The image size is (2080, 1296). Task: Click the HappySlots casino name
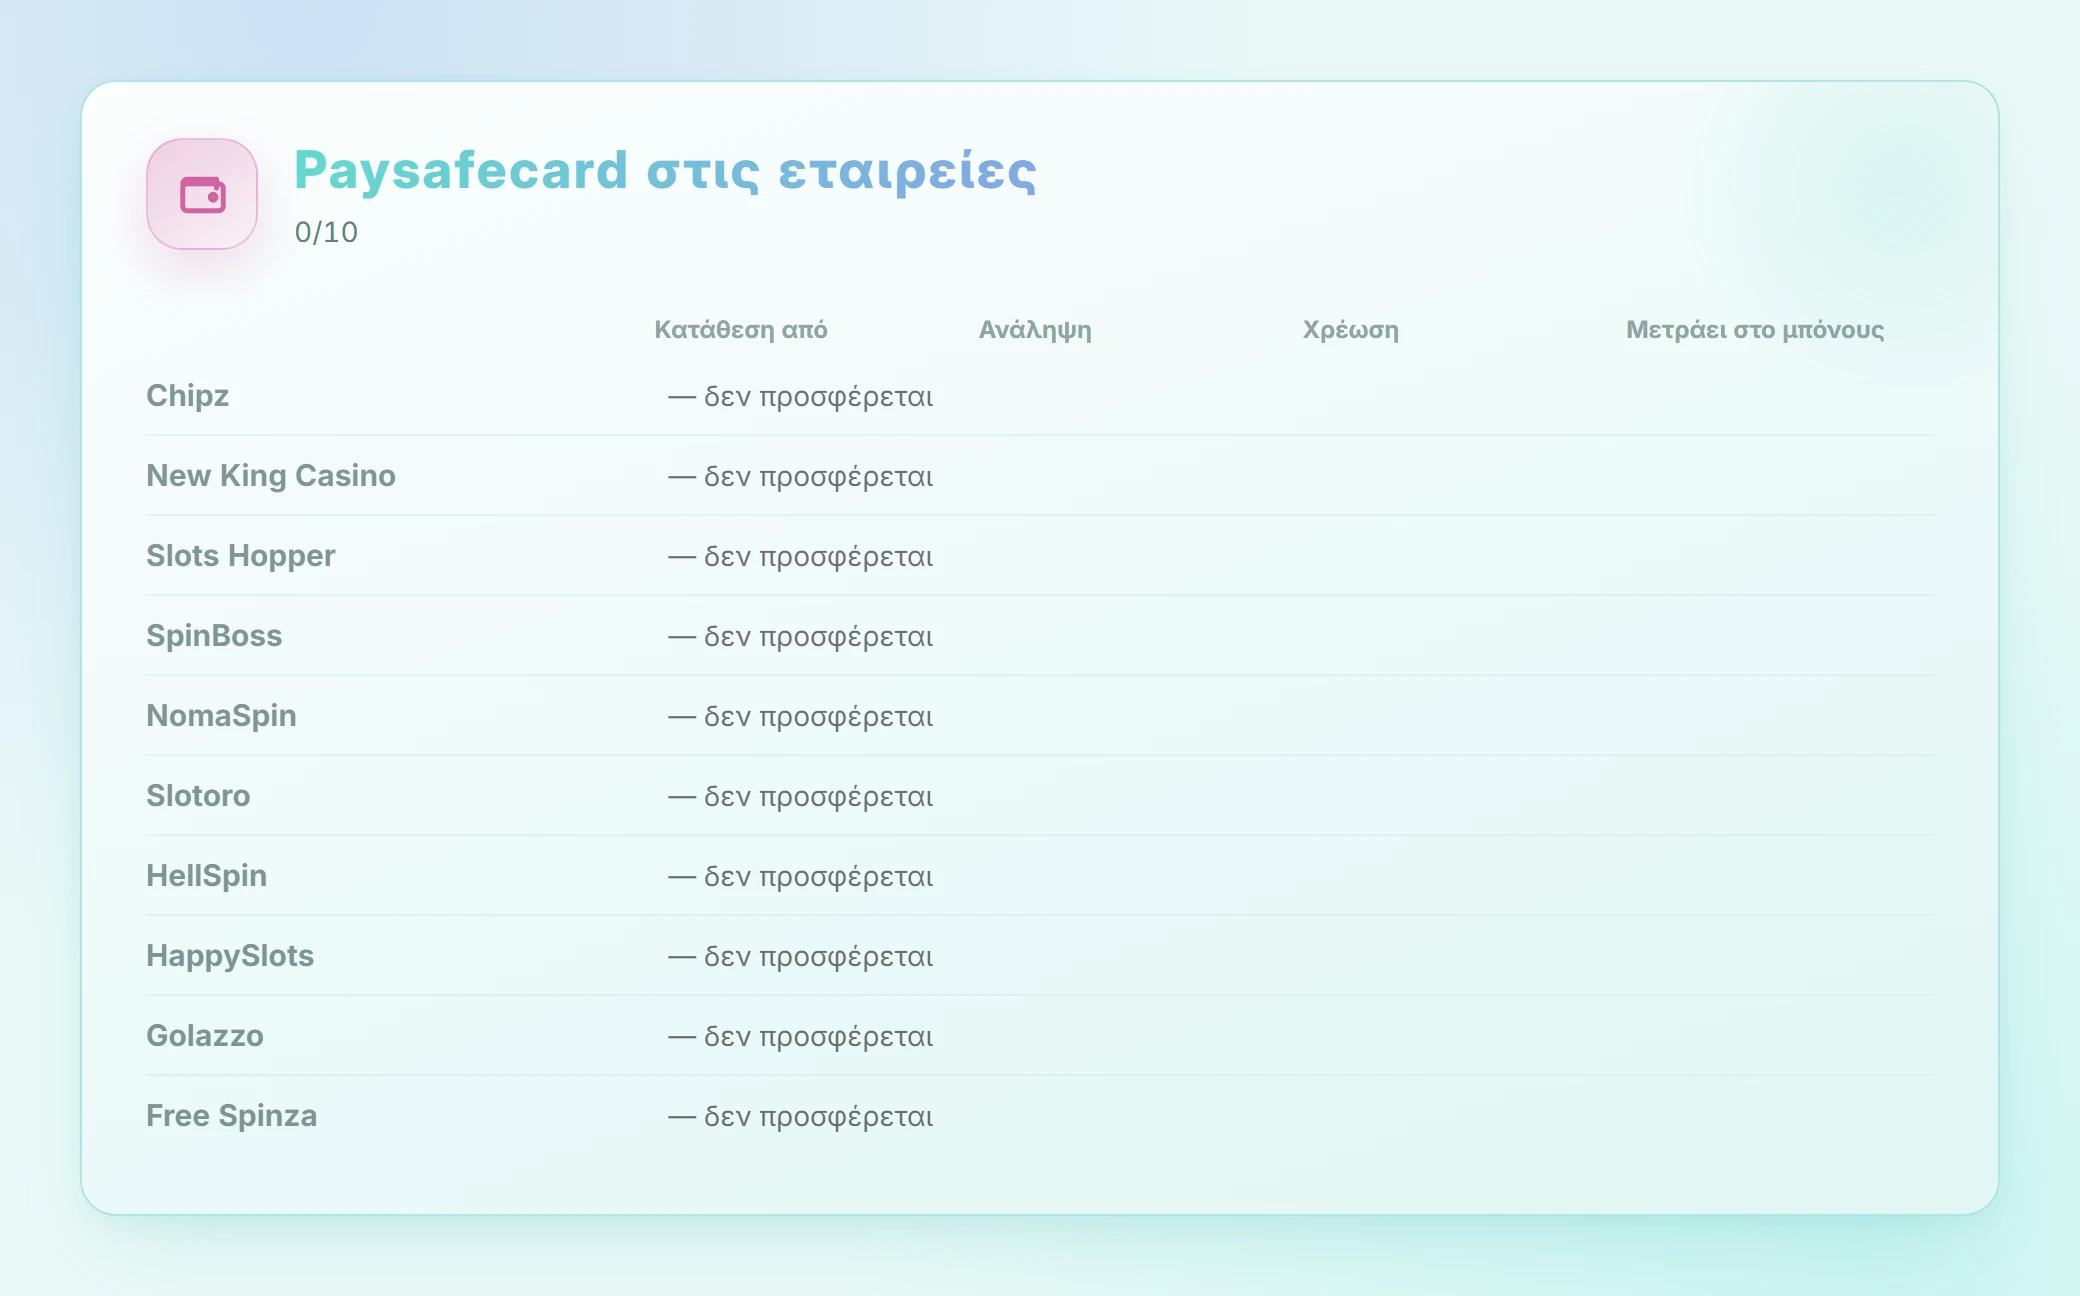pyautogui.click(x=230, y=956)
